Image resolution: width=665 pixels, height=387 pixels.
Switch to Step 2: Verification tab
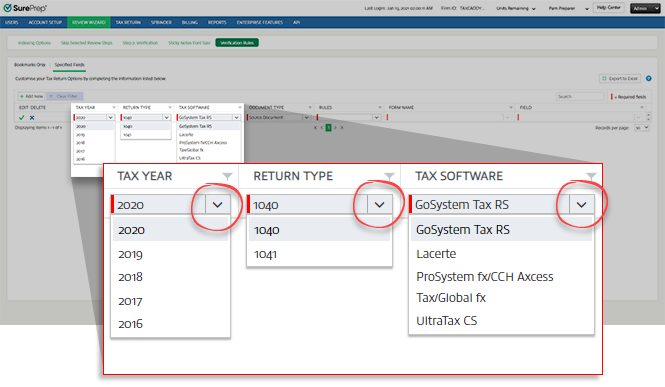(140, 43)
